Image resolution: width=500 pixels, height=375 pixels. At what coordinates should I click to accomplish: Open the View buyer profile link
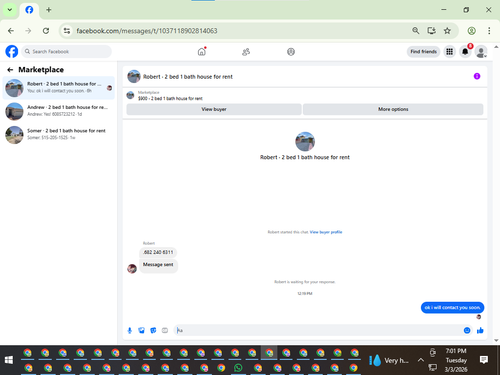click(326, 232)
